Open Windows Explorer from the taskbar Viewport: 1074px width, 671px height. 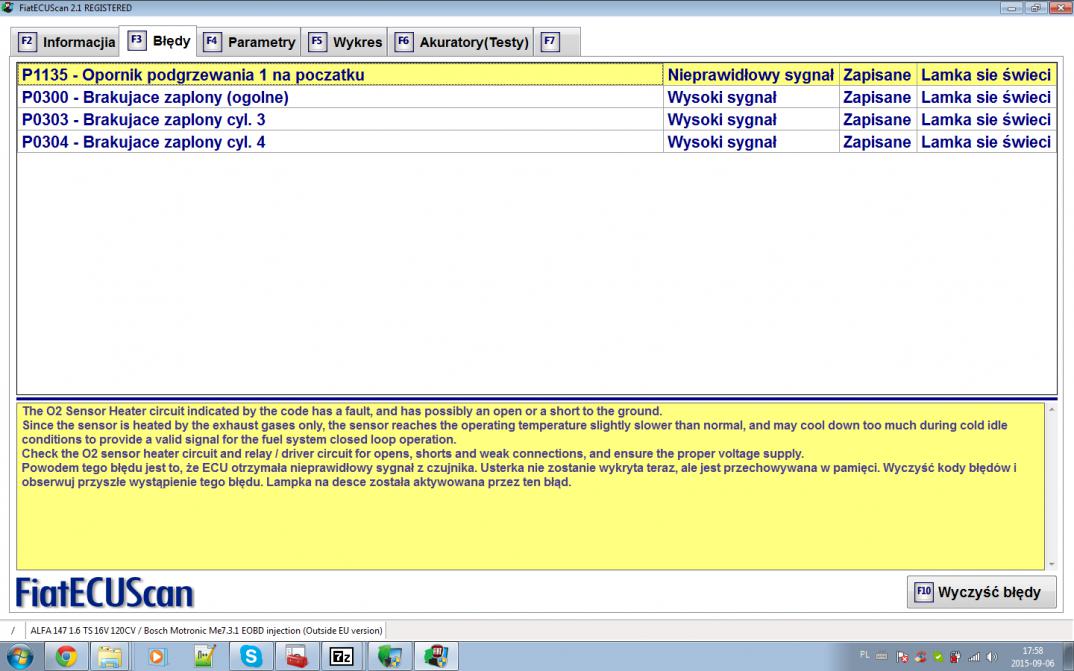click(x=110, y=657)
